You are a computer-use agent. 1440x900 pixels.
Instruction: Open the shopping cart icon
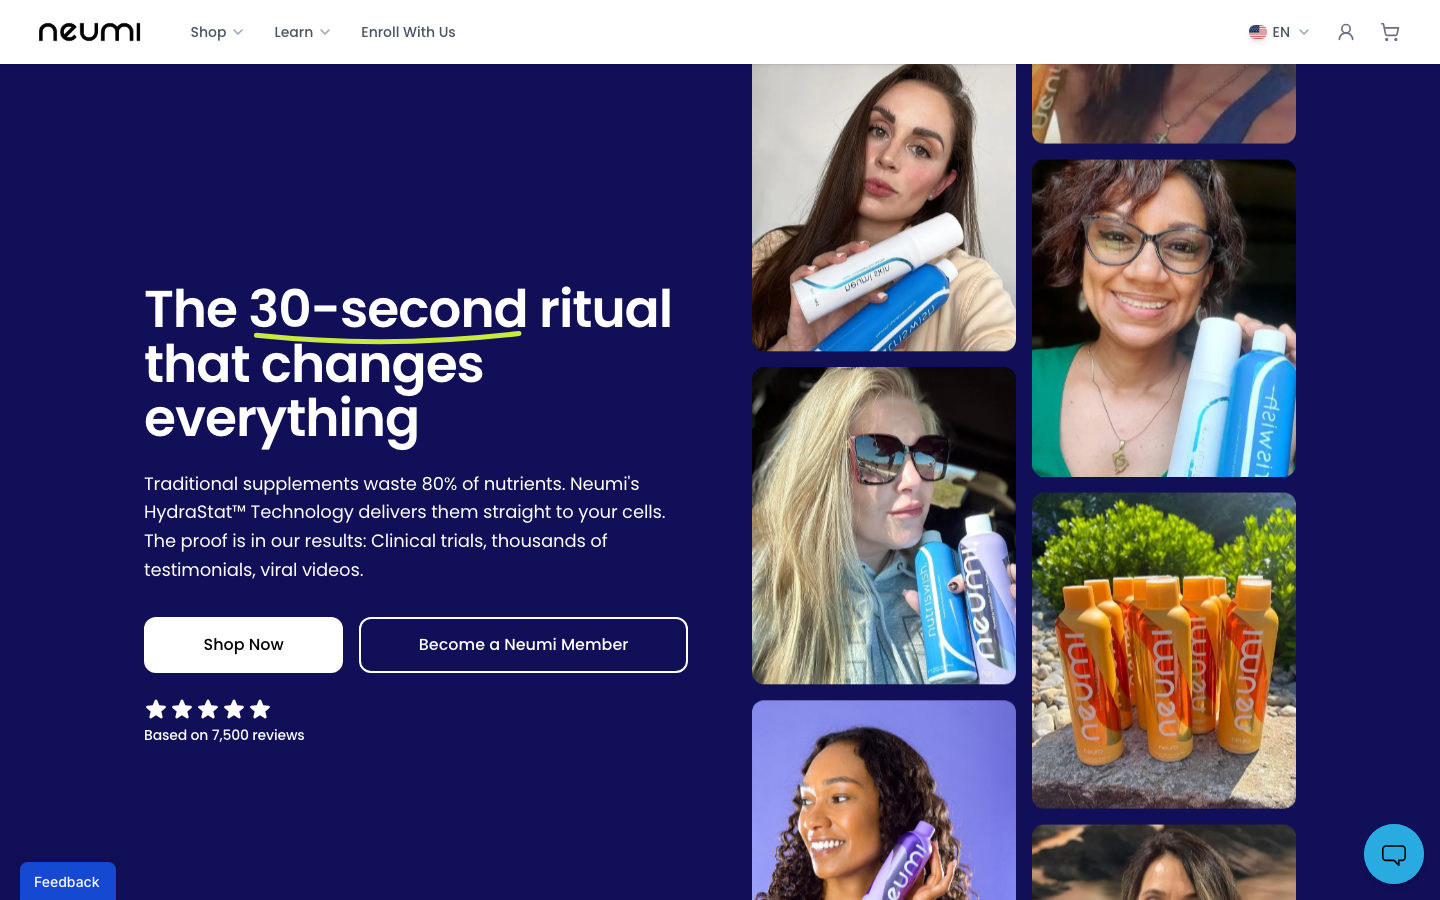(1390, 32)
